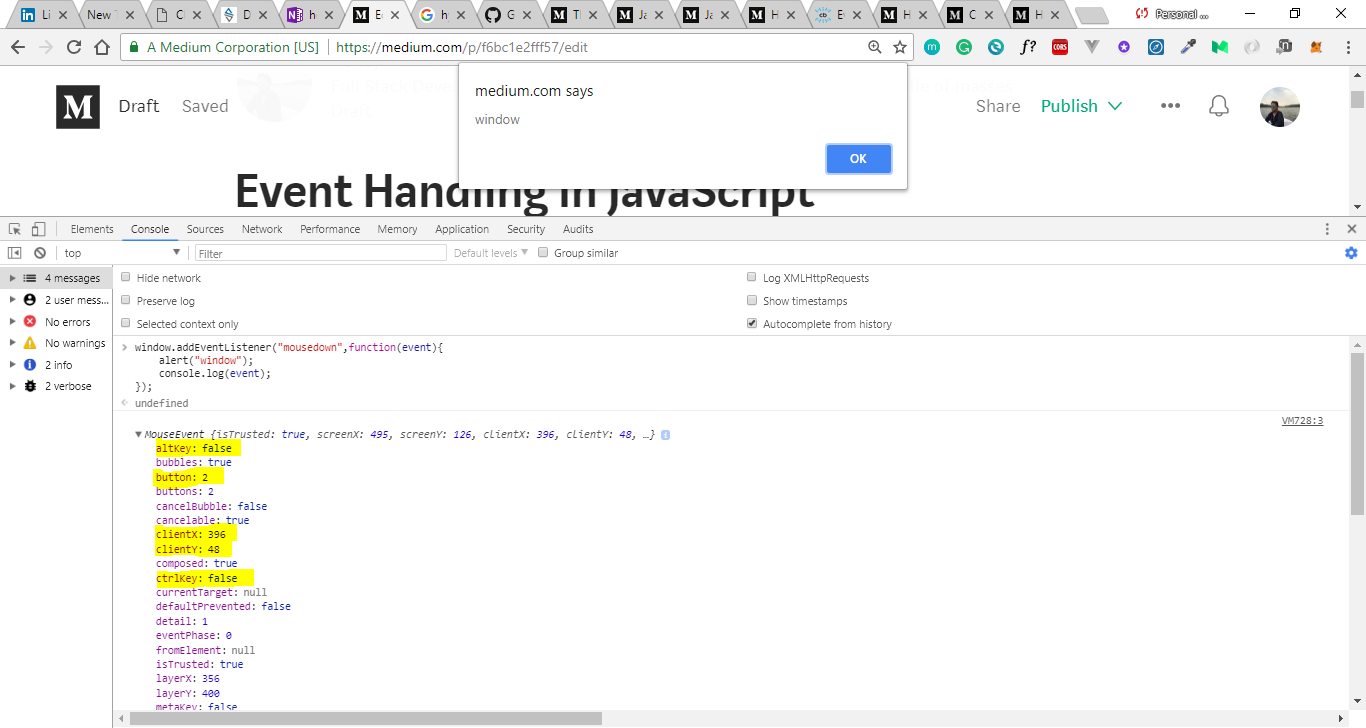The height and width of the screenshot is (728, 1366).
Task: Close the DevTools panel
Action: [x=1351, y=229]
